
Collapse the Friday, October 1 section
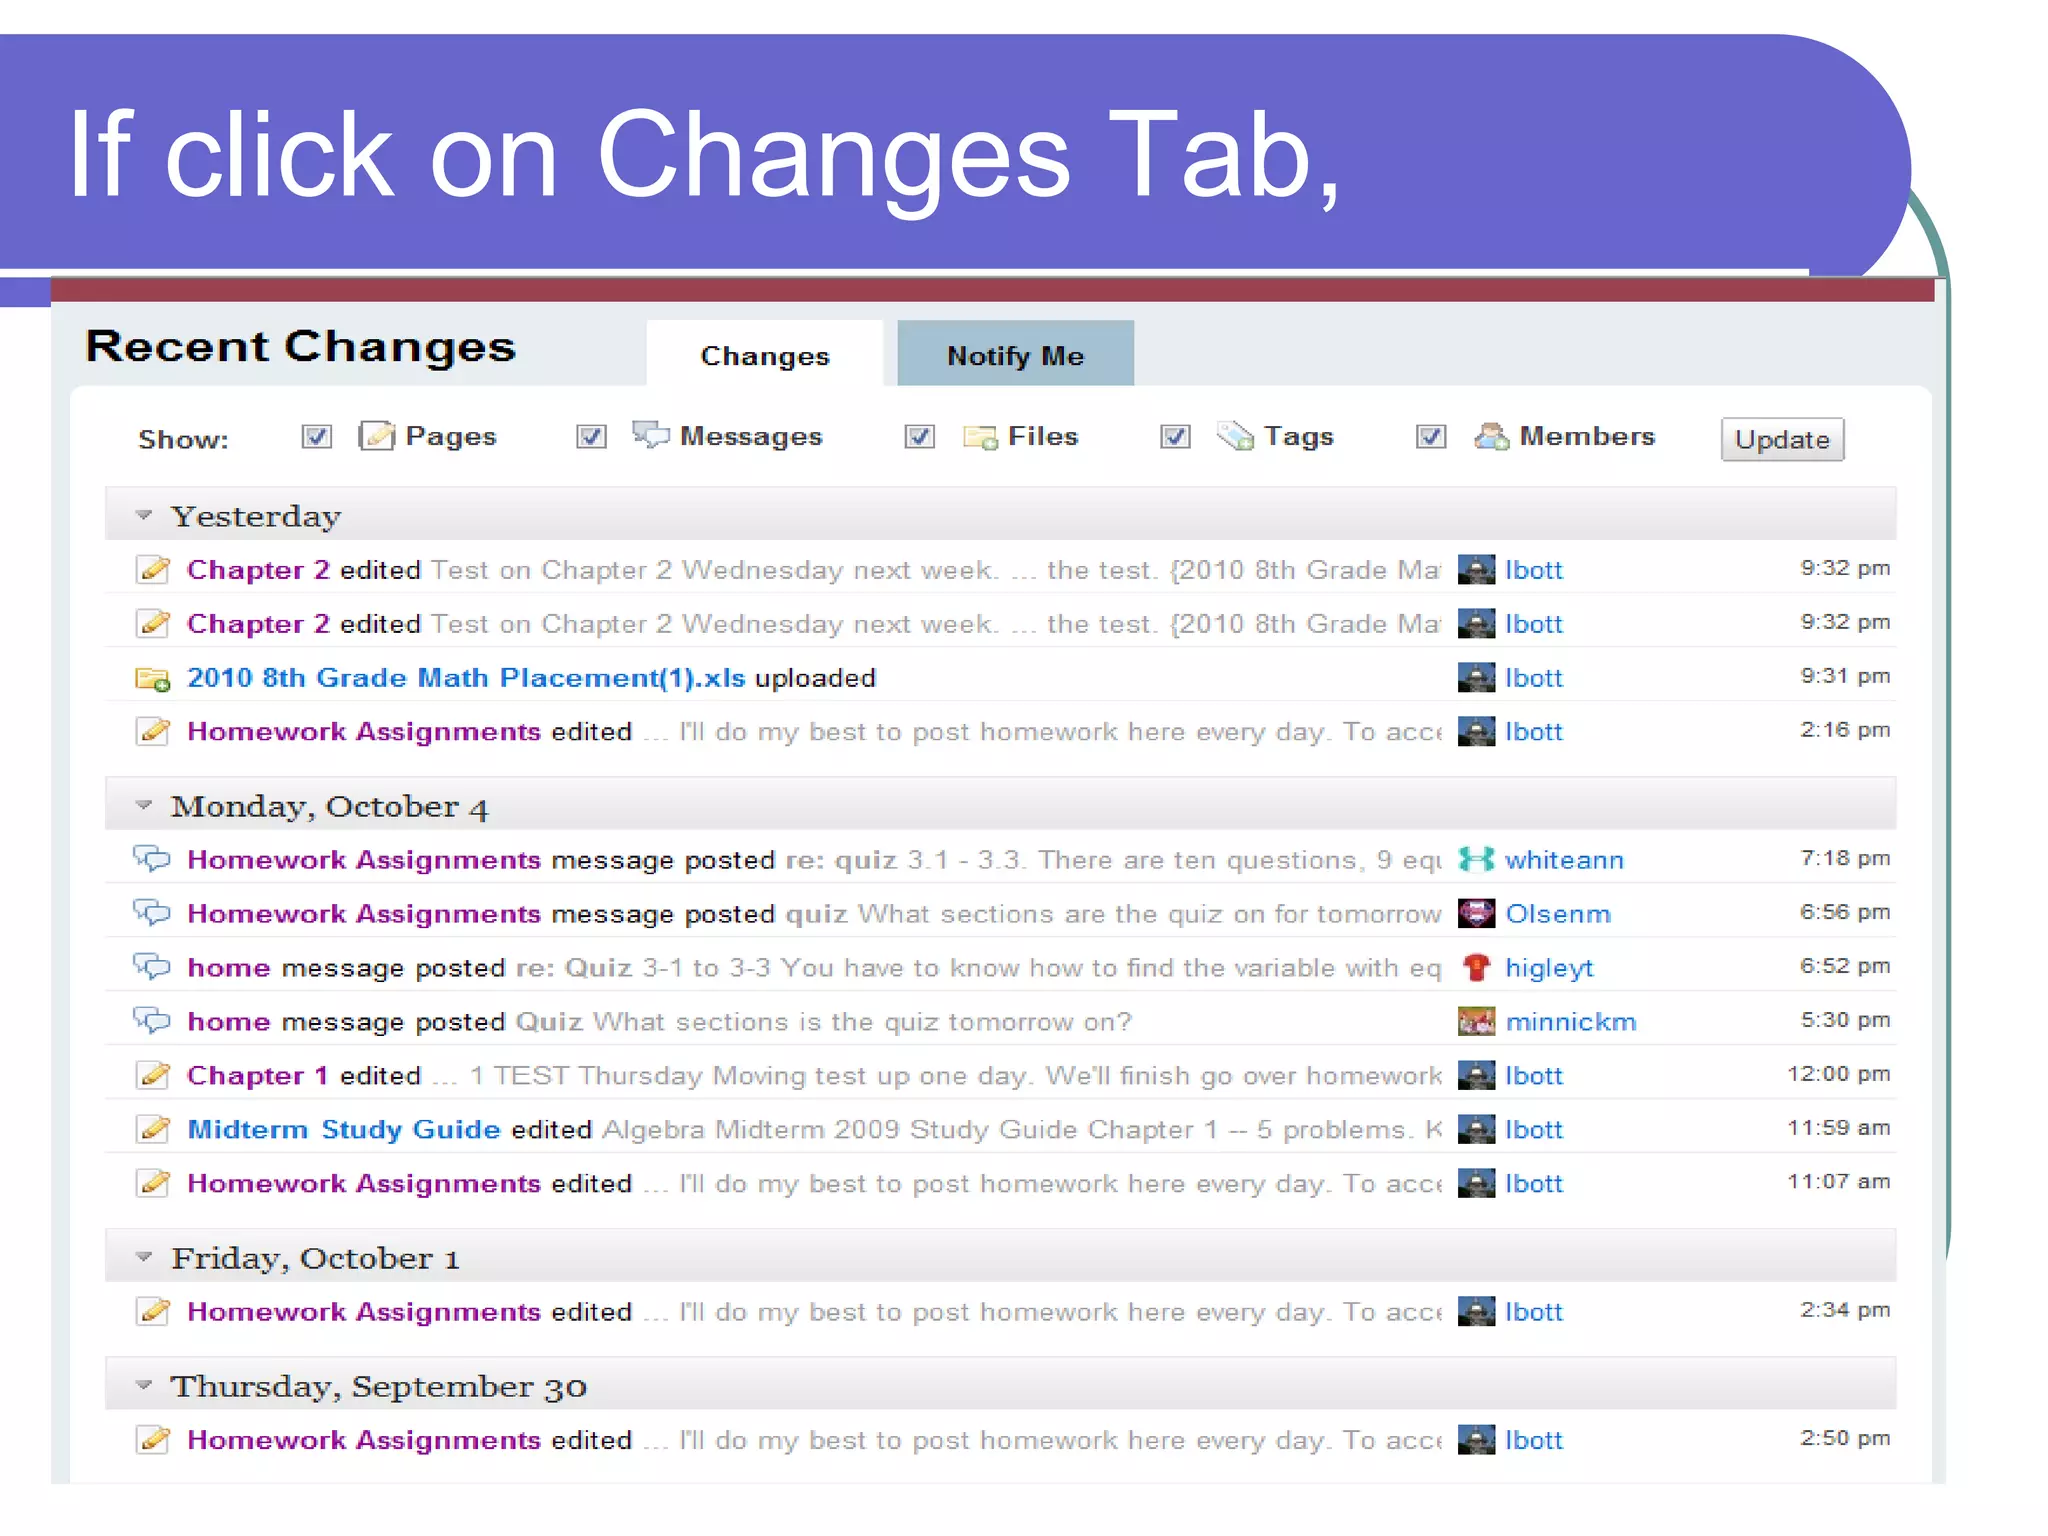[144, 1257]
